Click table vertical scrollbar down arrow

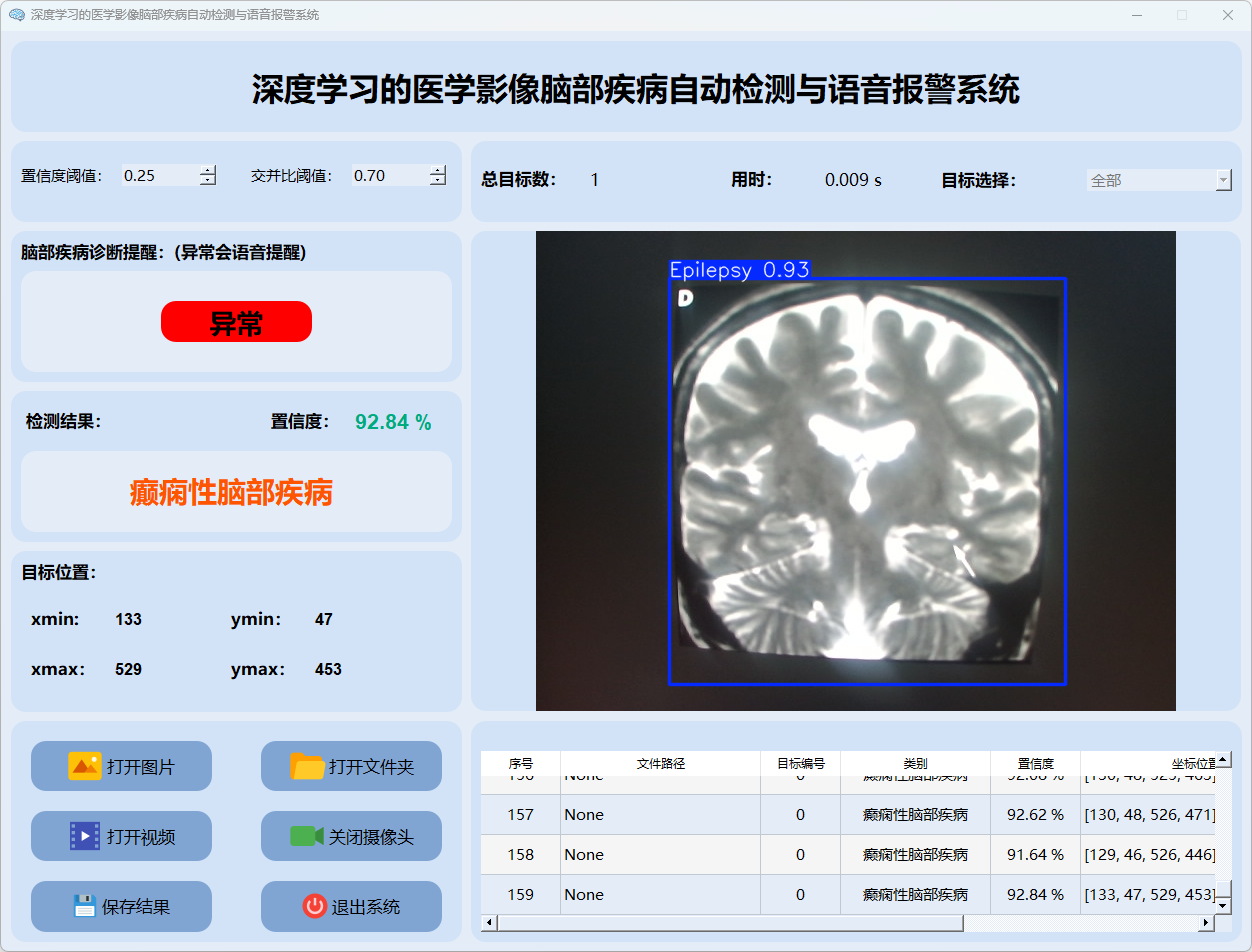pyautogui.click(x=1223, y=905)
